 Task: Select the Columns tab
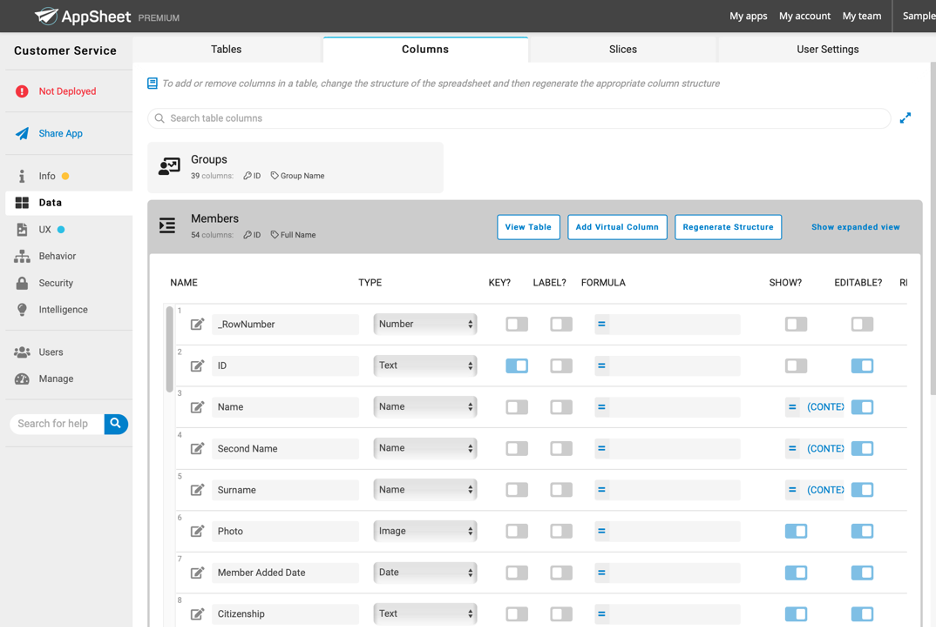tap(425, 50)
